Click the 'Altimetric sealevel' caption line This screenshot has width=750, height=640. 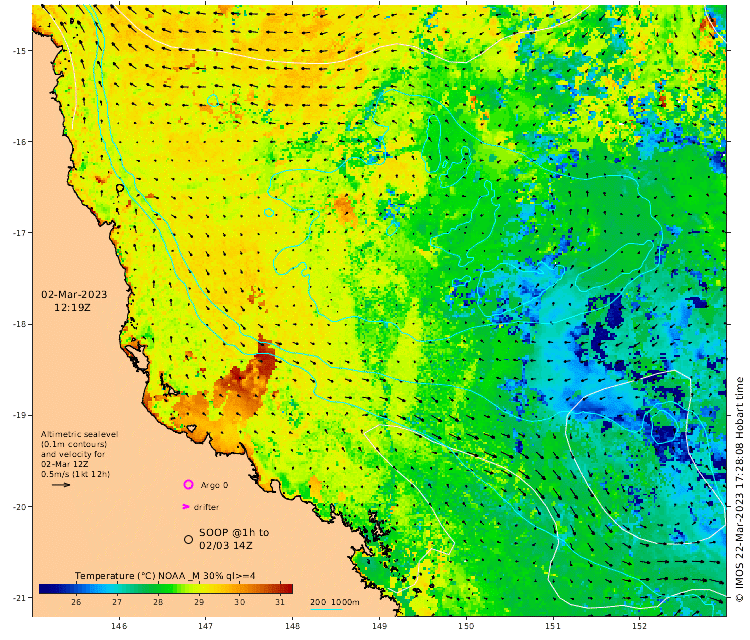pos(79,434)
